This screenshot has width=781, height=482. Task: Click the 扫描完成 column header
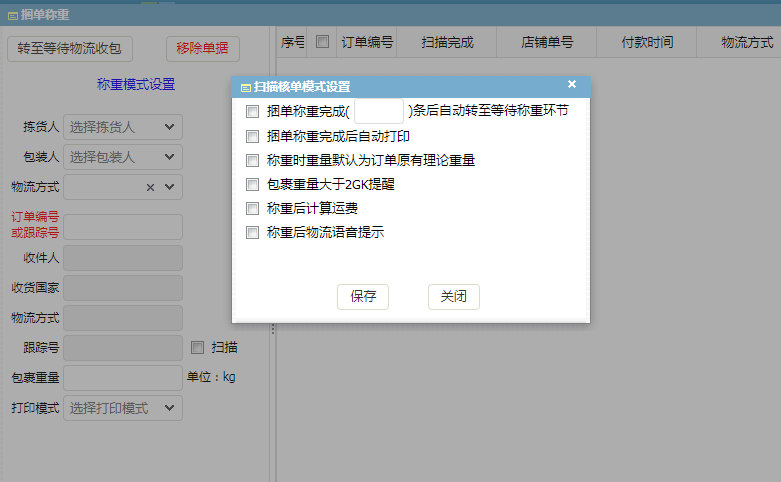pos(447,42)
